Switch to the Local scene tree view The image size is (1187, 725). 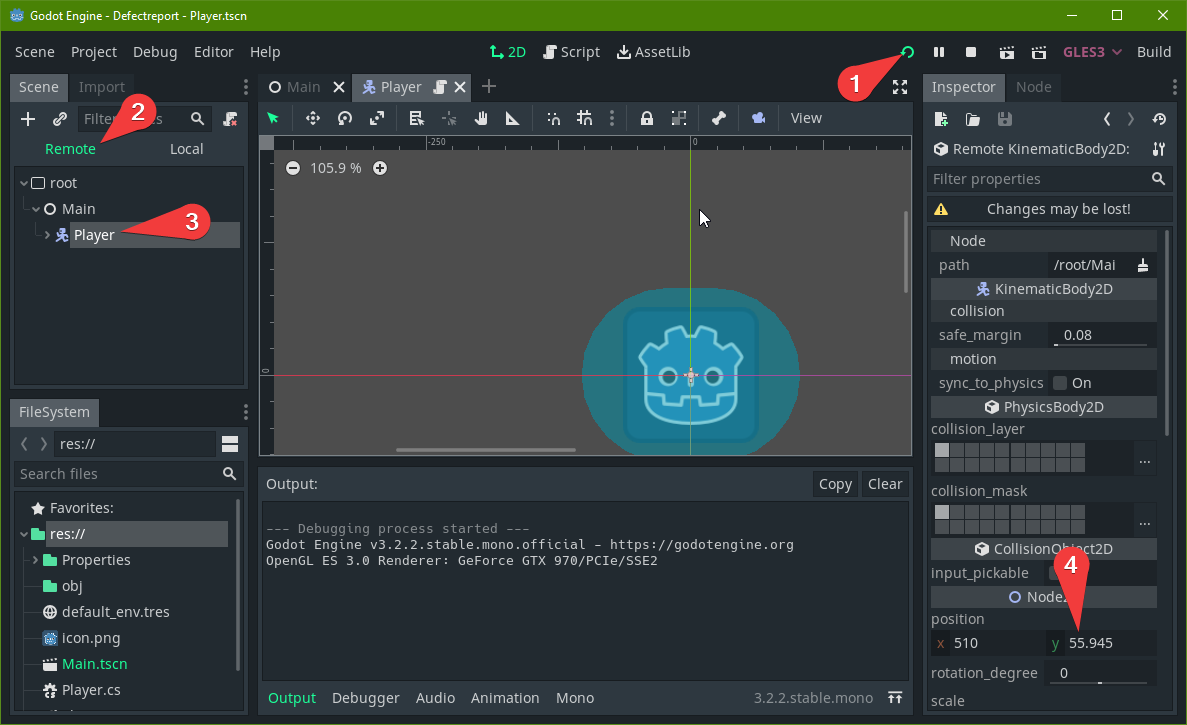point(186,148)
